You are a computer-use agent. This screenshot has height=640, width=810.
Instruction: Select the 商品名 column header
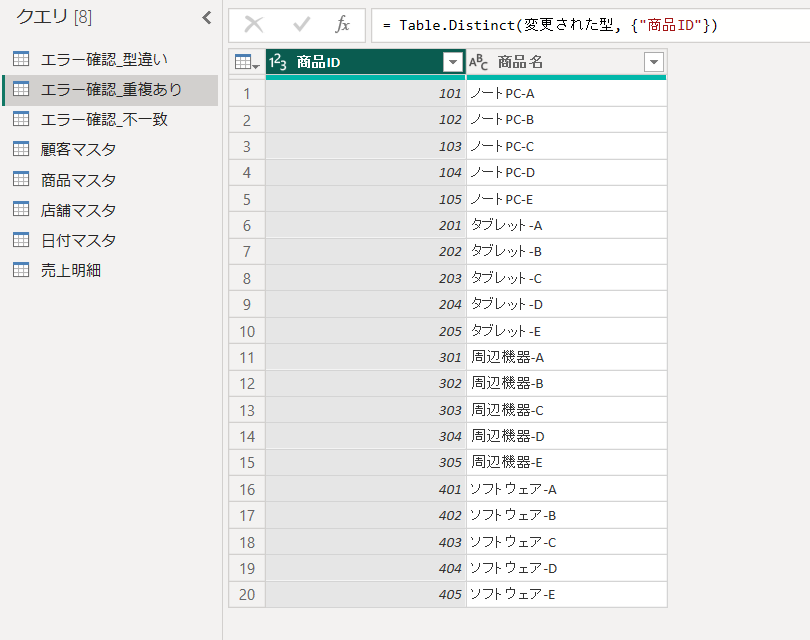(x=566, y=63)
